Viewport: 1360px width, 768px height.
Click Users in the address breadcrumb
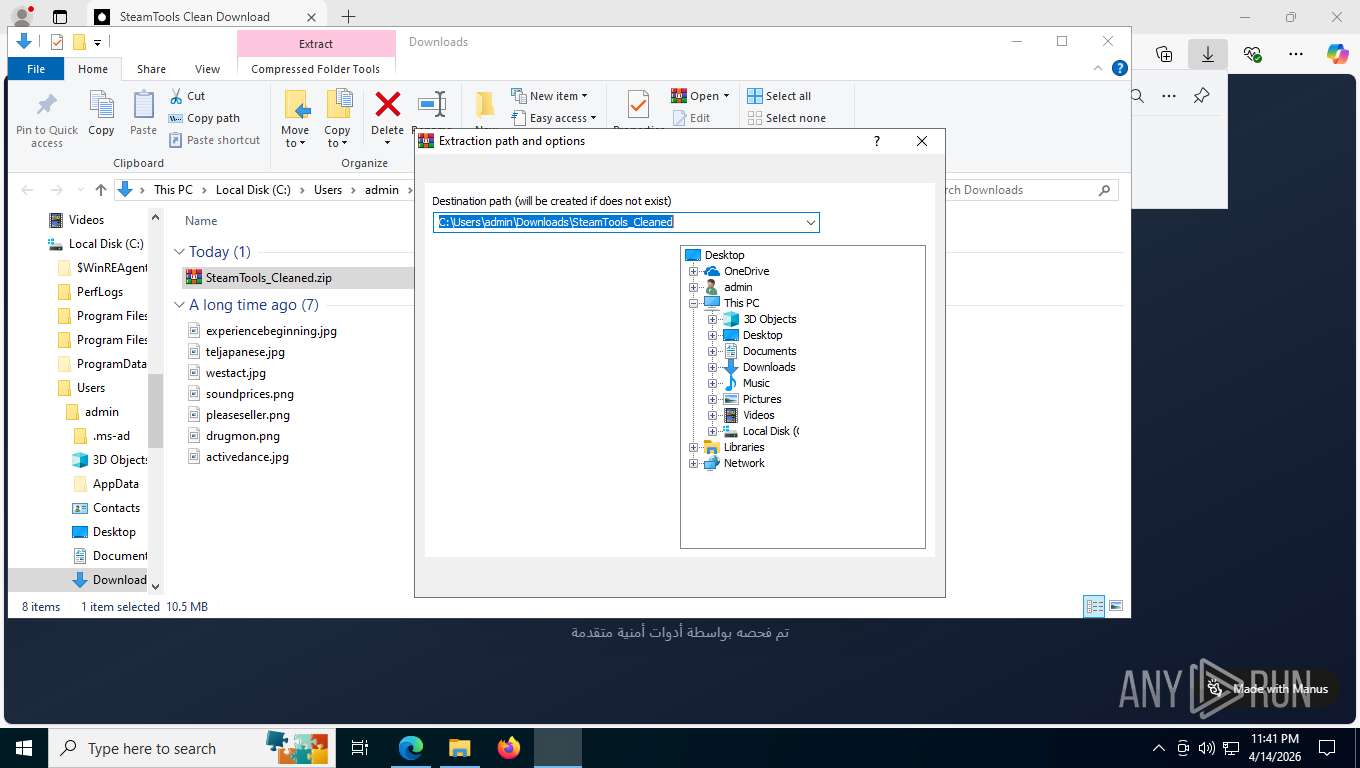tap(328, 190)
